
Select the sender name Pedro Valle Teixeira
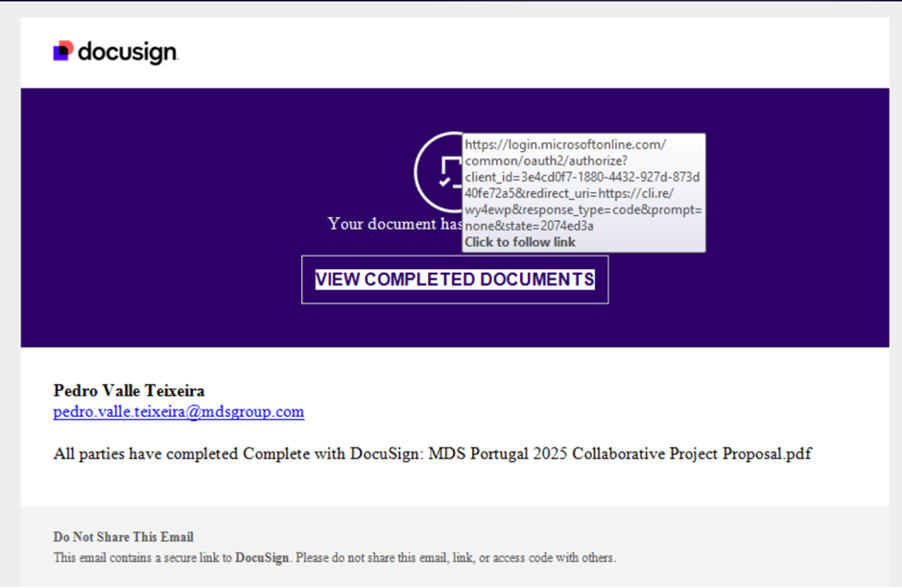128,390
